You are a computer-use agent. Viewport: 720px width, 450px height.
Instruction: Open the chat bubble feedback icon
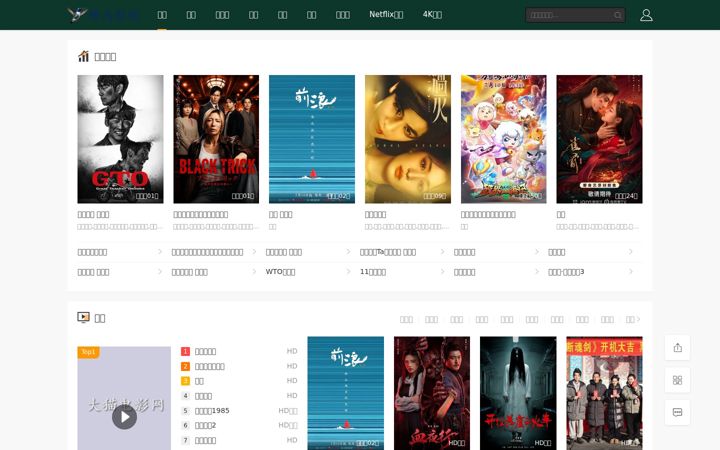point(677,412)
